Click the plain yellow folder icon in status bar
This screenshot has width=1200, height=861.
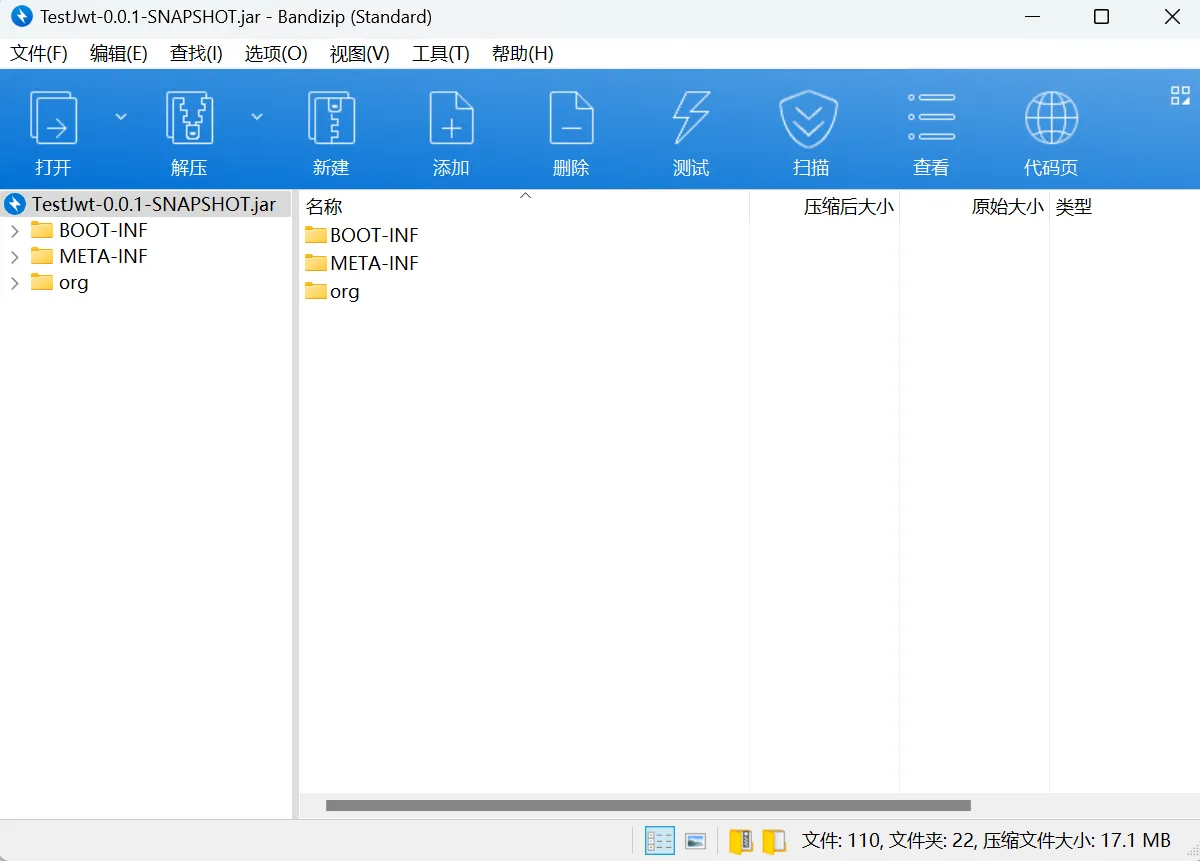(774, 841)
